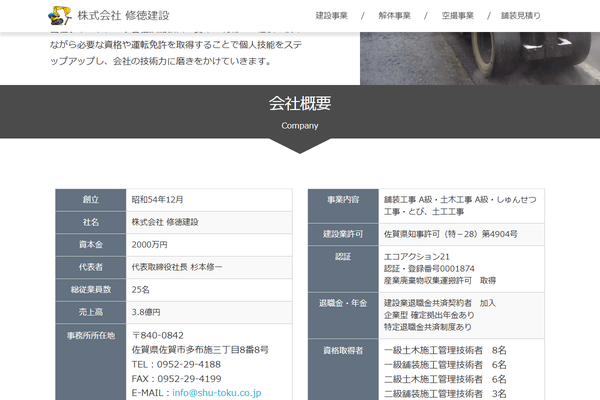Click the 創立 row header
The width and height of the screenshot is (600, 400).
tap(91, 200)
